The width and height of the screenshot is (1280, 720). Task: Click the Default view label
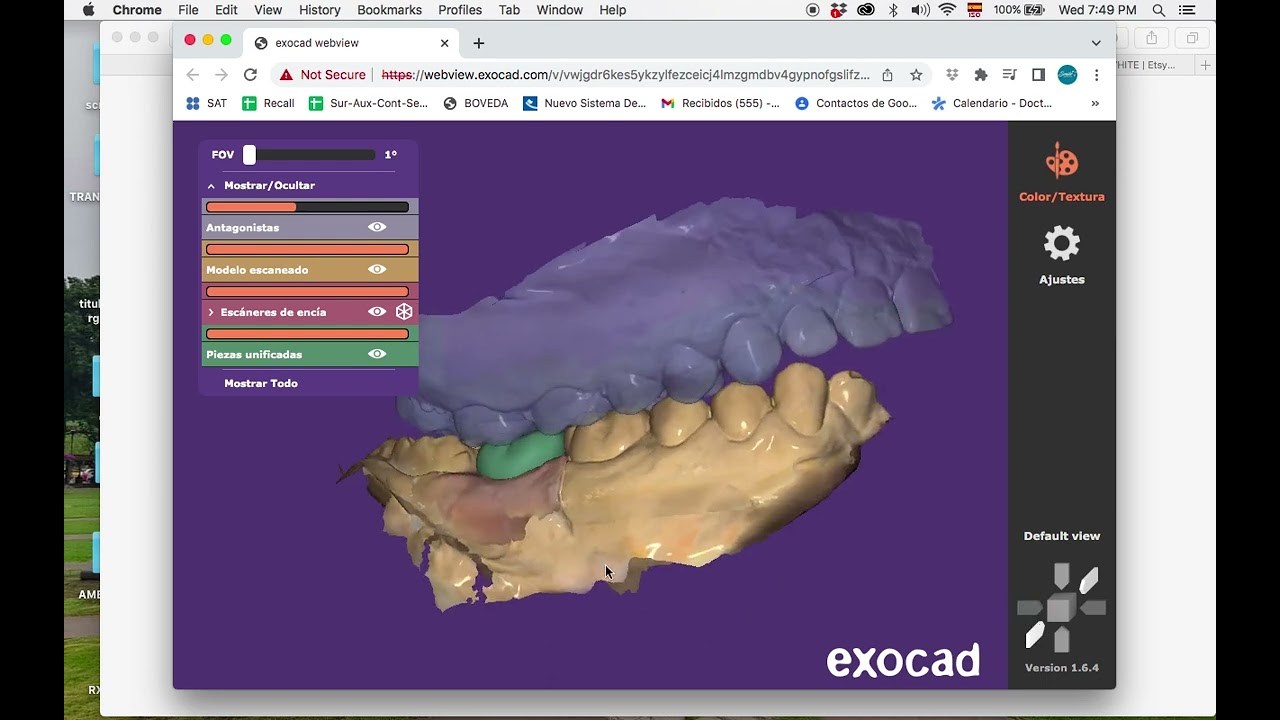pyautogui.click(x=1061, y=536)
